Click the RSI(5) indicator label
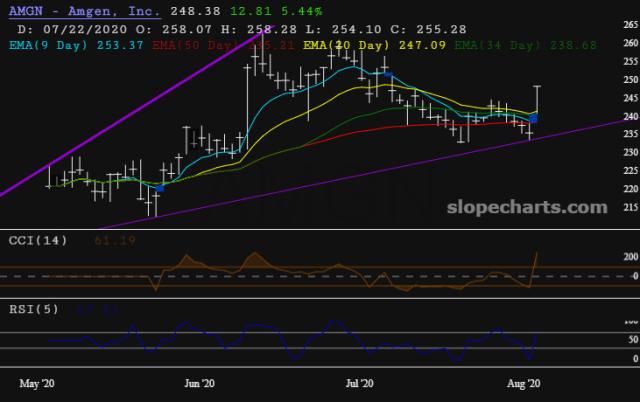The width and height of the screenshot is (640, 402). (x=30, y=310)
